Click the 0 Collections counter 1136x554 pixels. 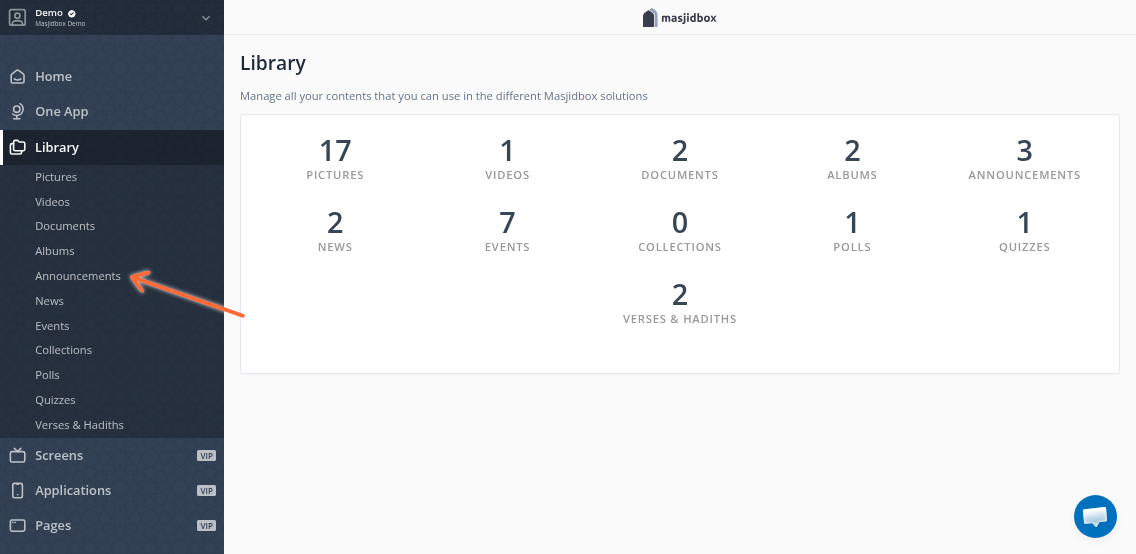pyautogui.click(x=679, y=231)
